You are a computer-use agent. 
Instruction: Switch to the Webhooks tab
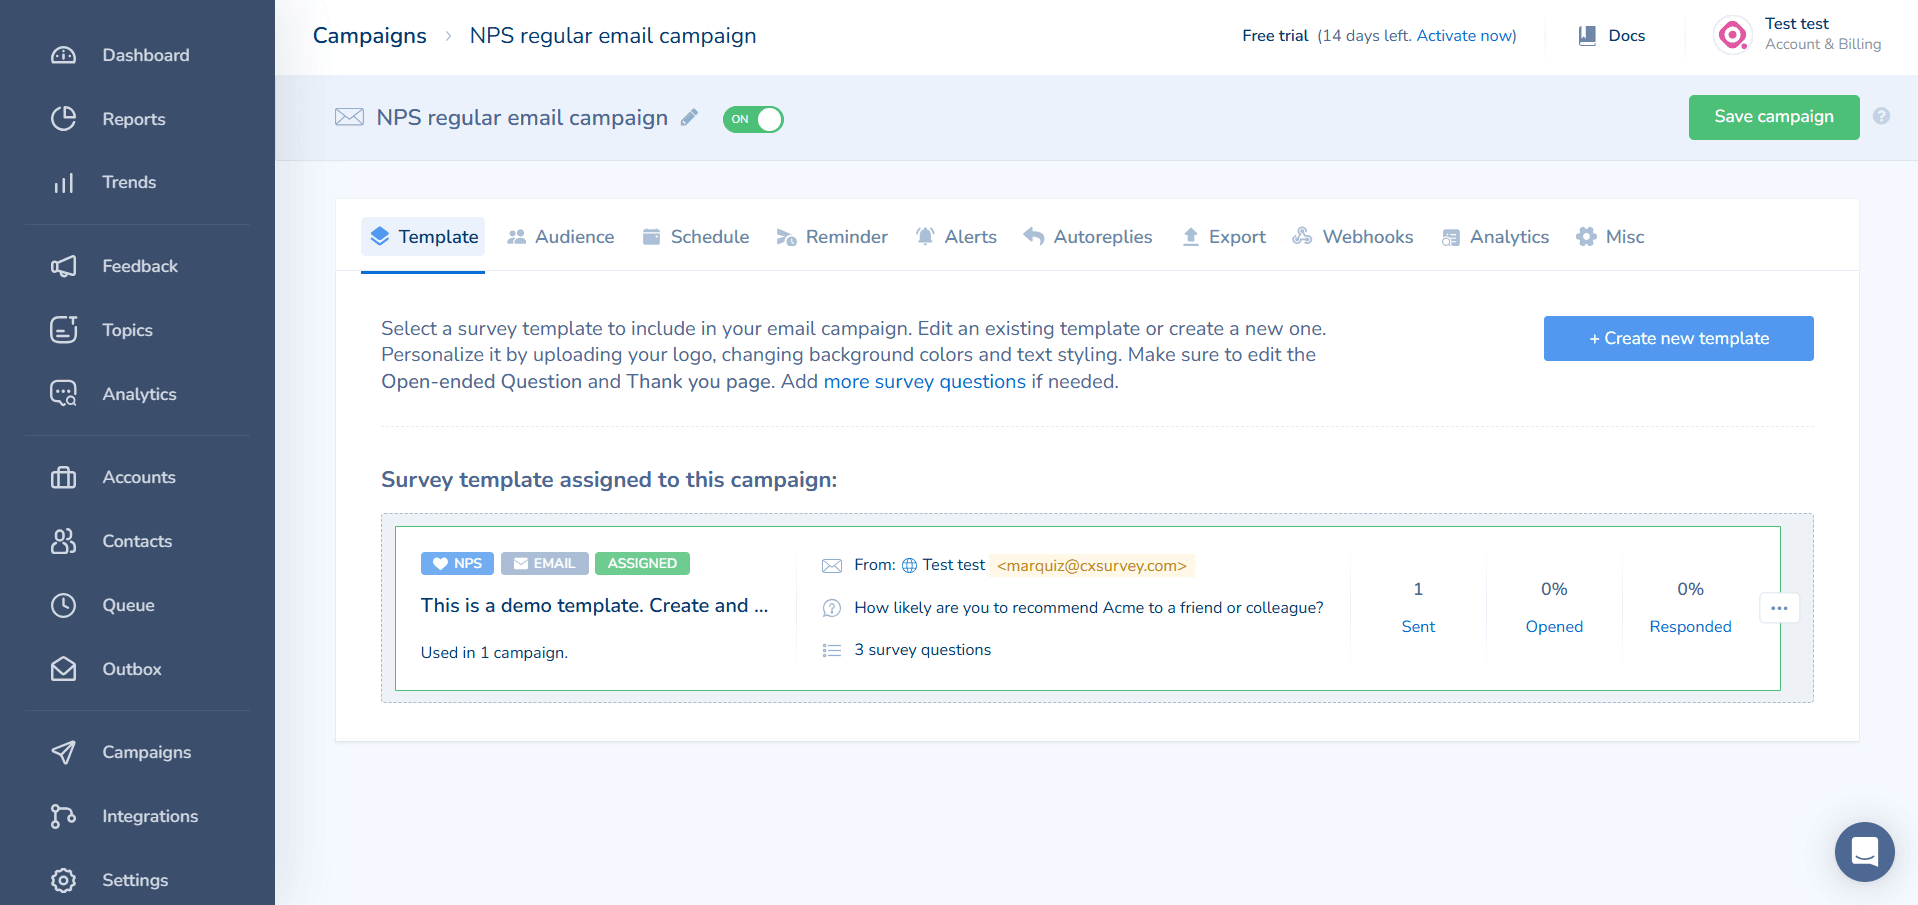coord(1352,237)
